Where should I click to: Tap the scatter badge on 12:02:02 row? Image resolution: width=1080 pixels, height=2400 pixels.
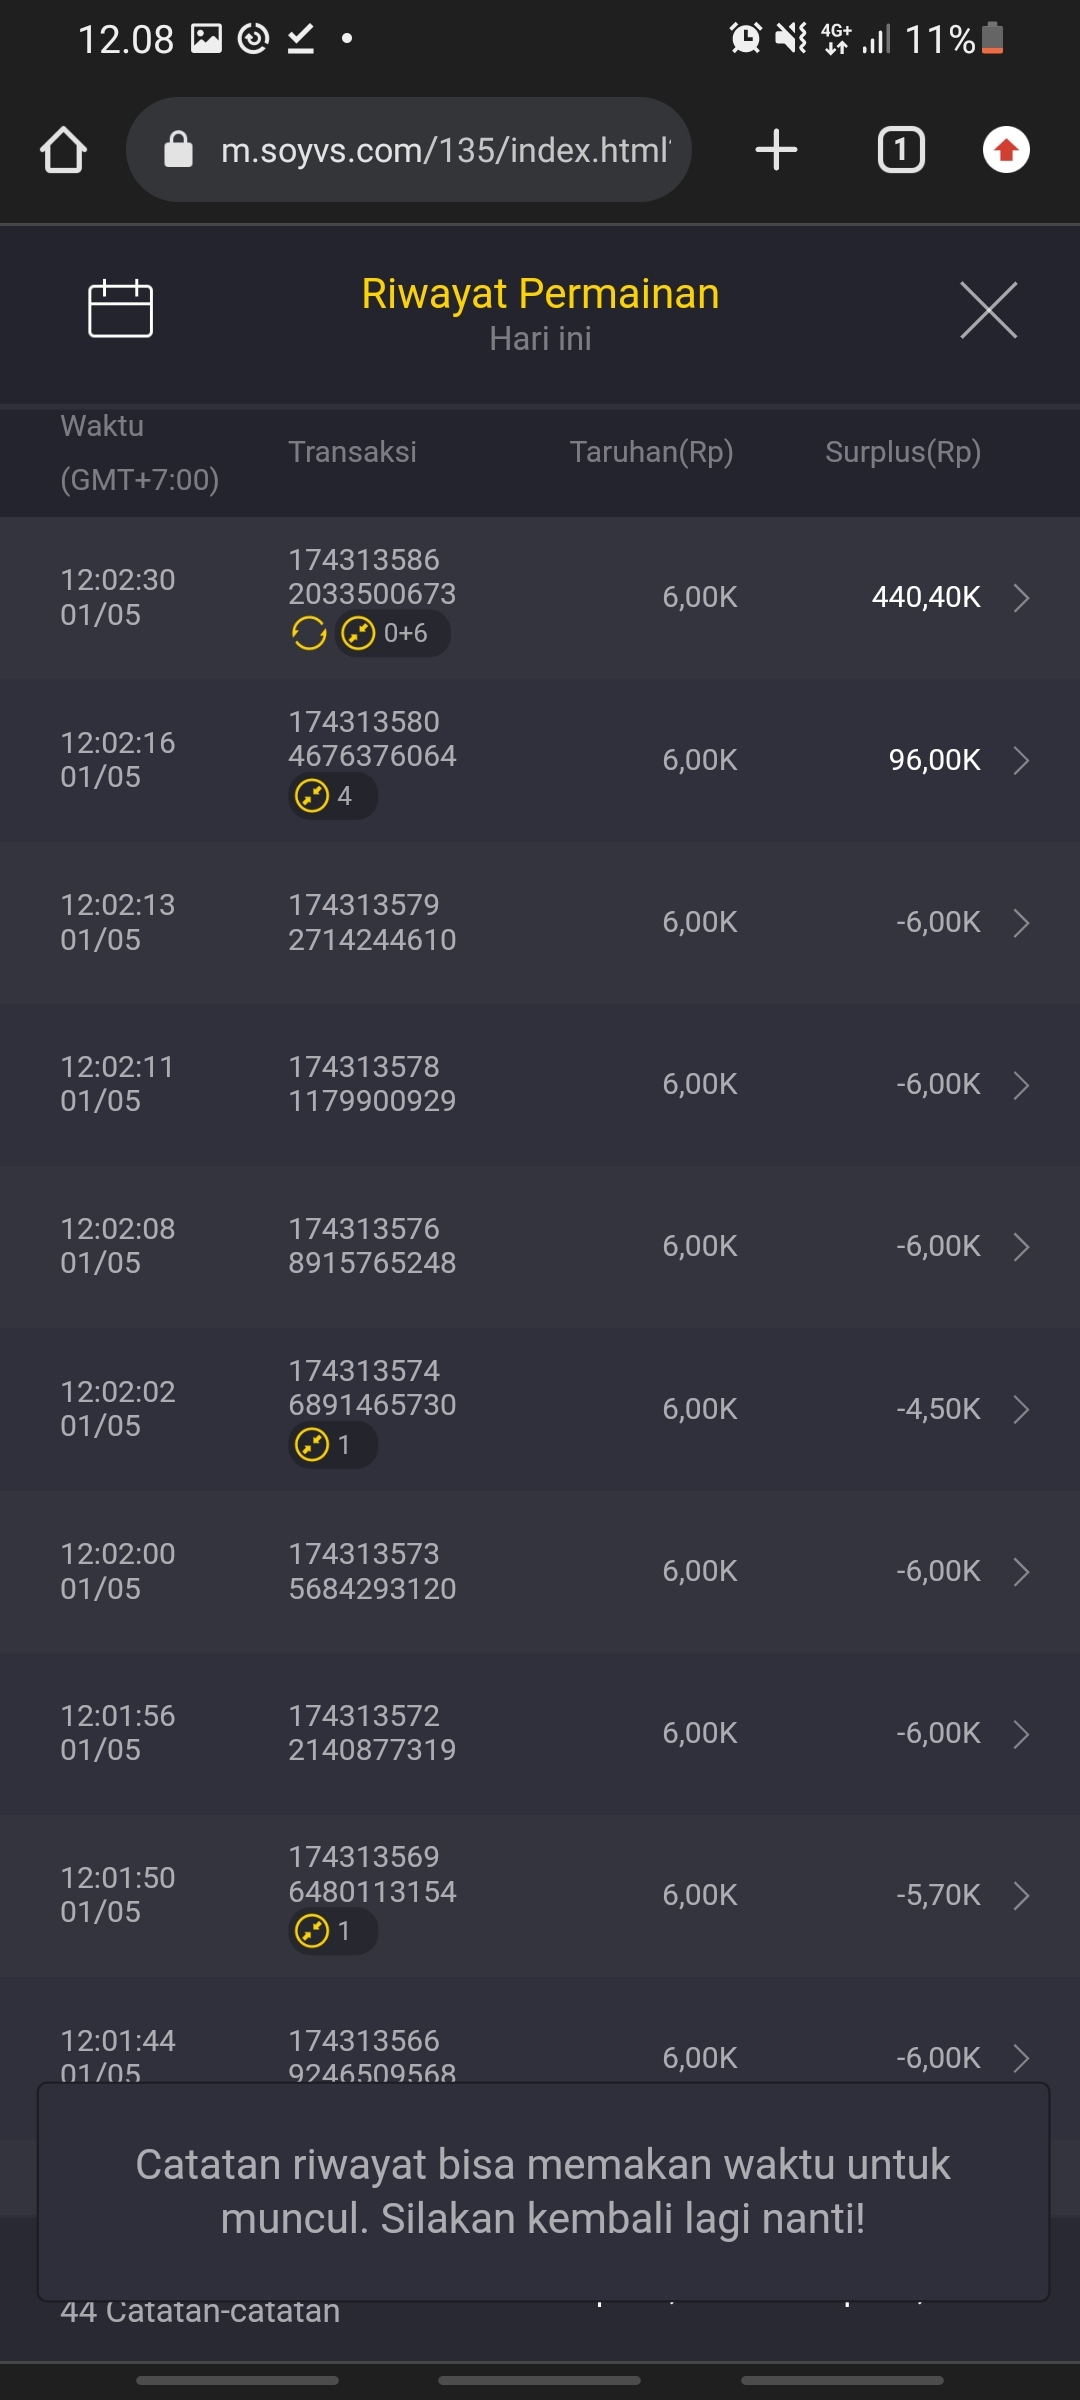point(332,1445)
